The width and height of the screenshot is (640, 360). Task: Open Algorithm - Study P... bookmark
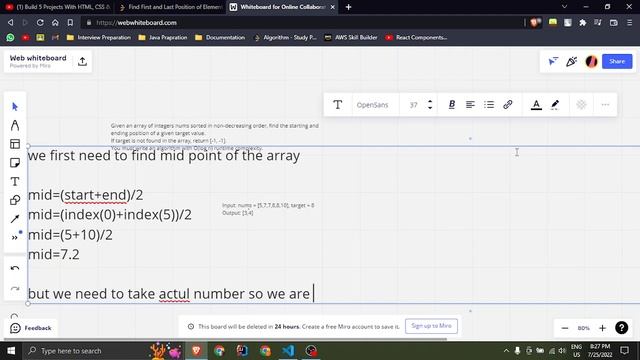(285, 38)
